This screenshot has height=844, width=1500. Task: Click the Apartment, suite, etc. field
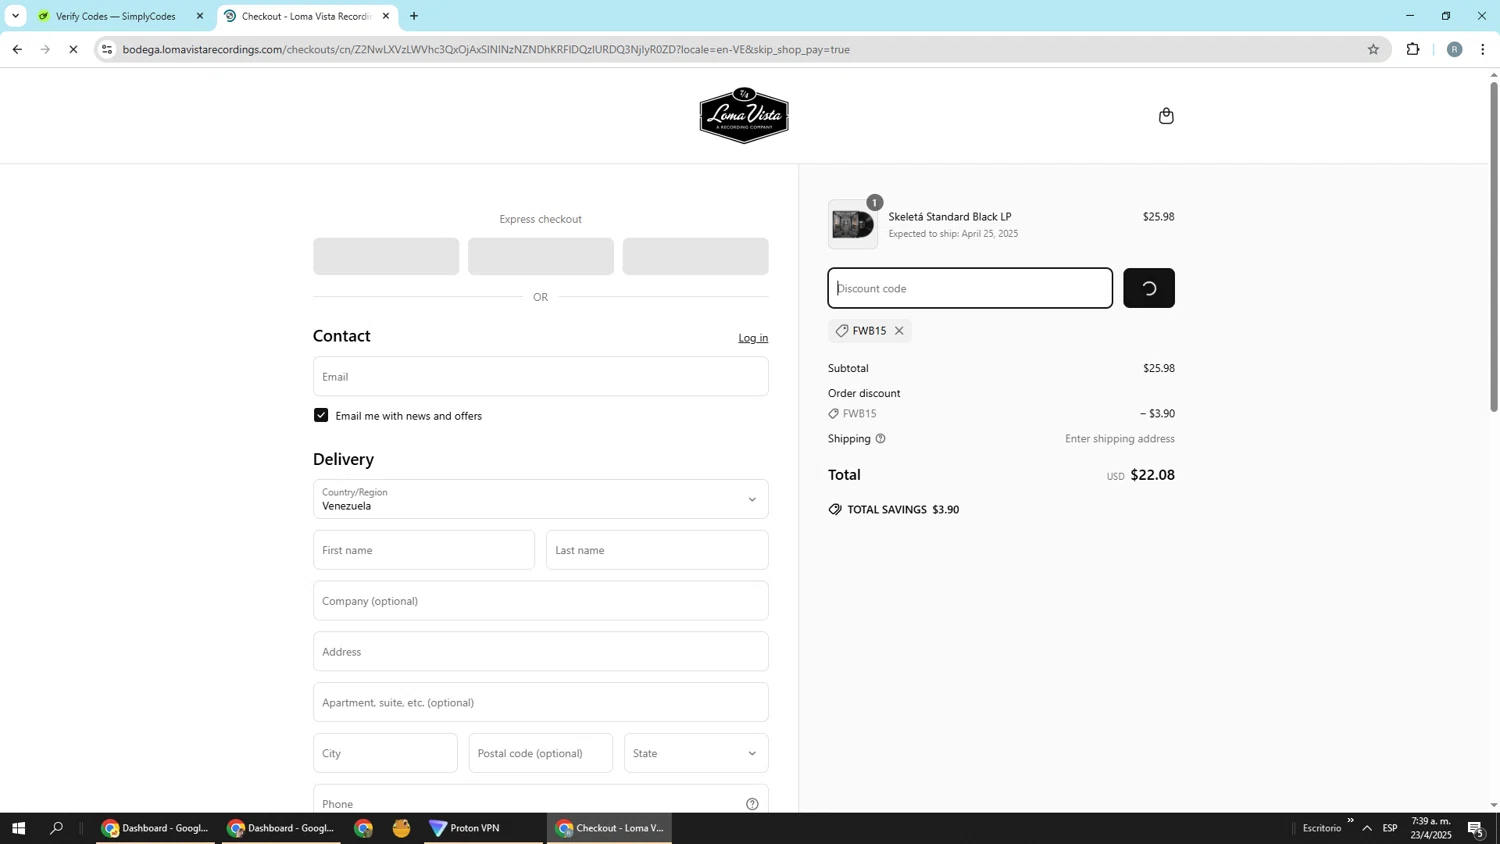[x=540, y=702]
